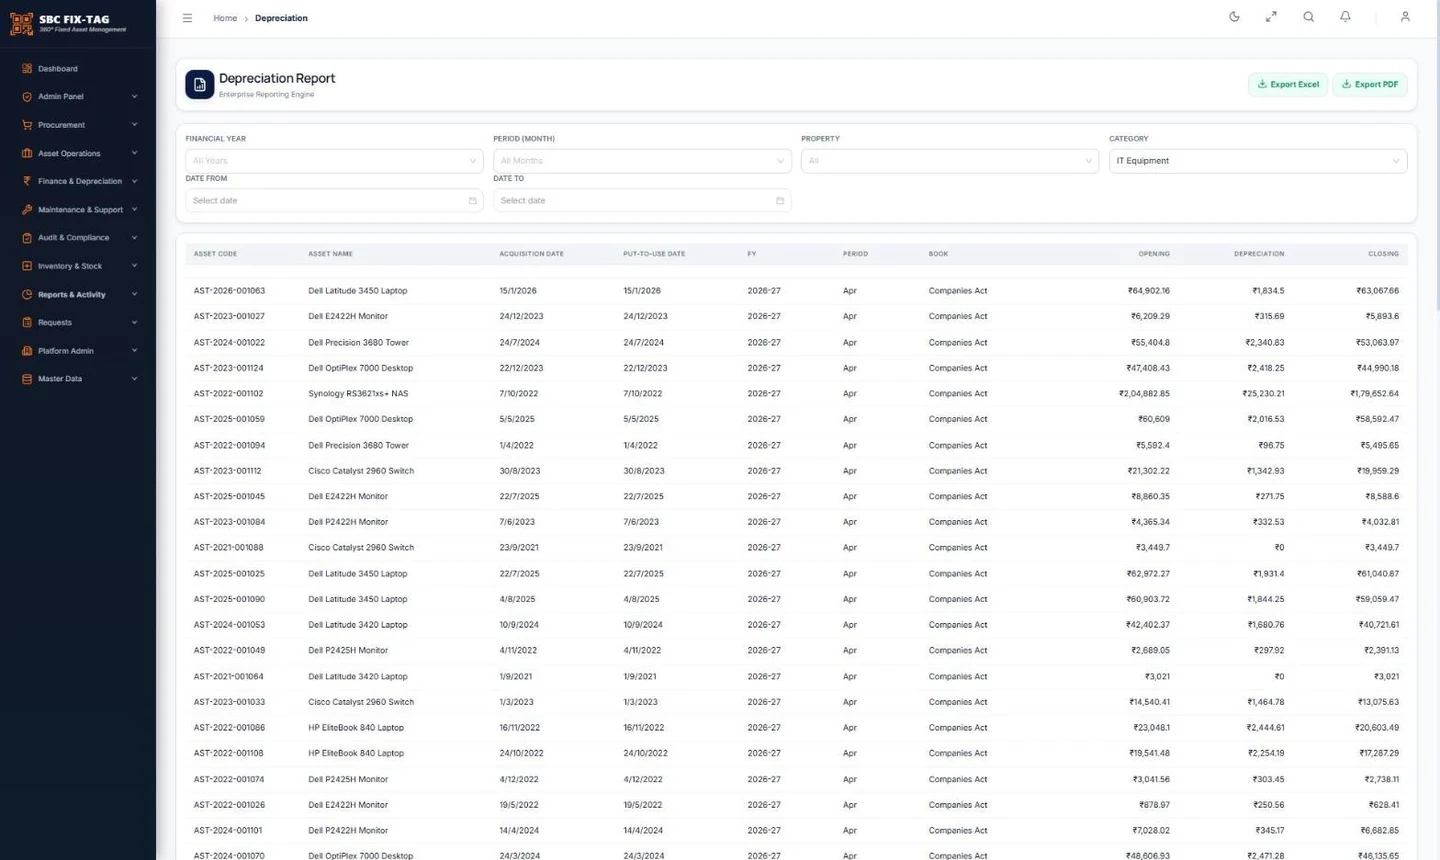Click the Asset Operations box icon
Viewport: 1440px width, 860px height.
coord(27,153)
